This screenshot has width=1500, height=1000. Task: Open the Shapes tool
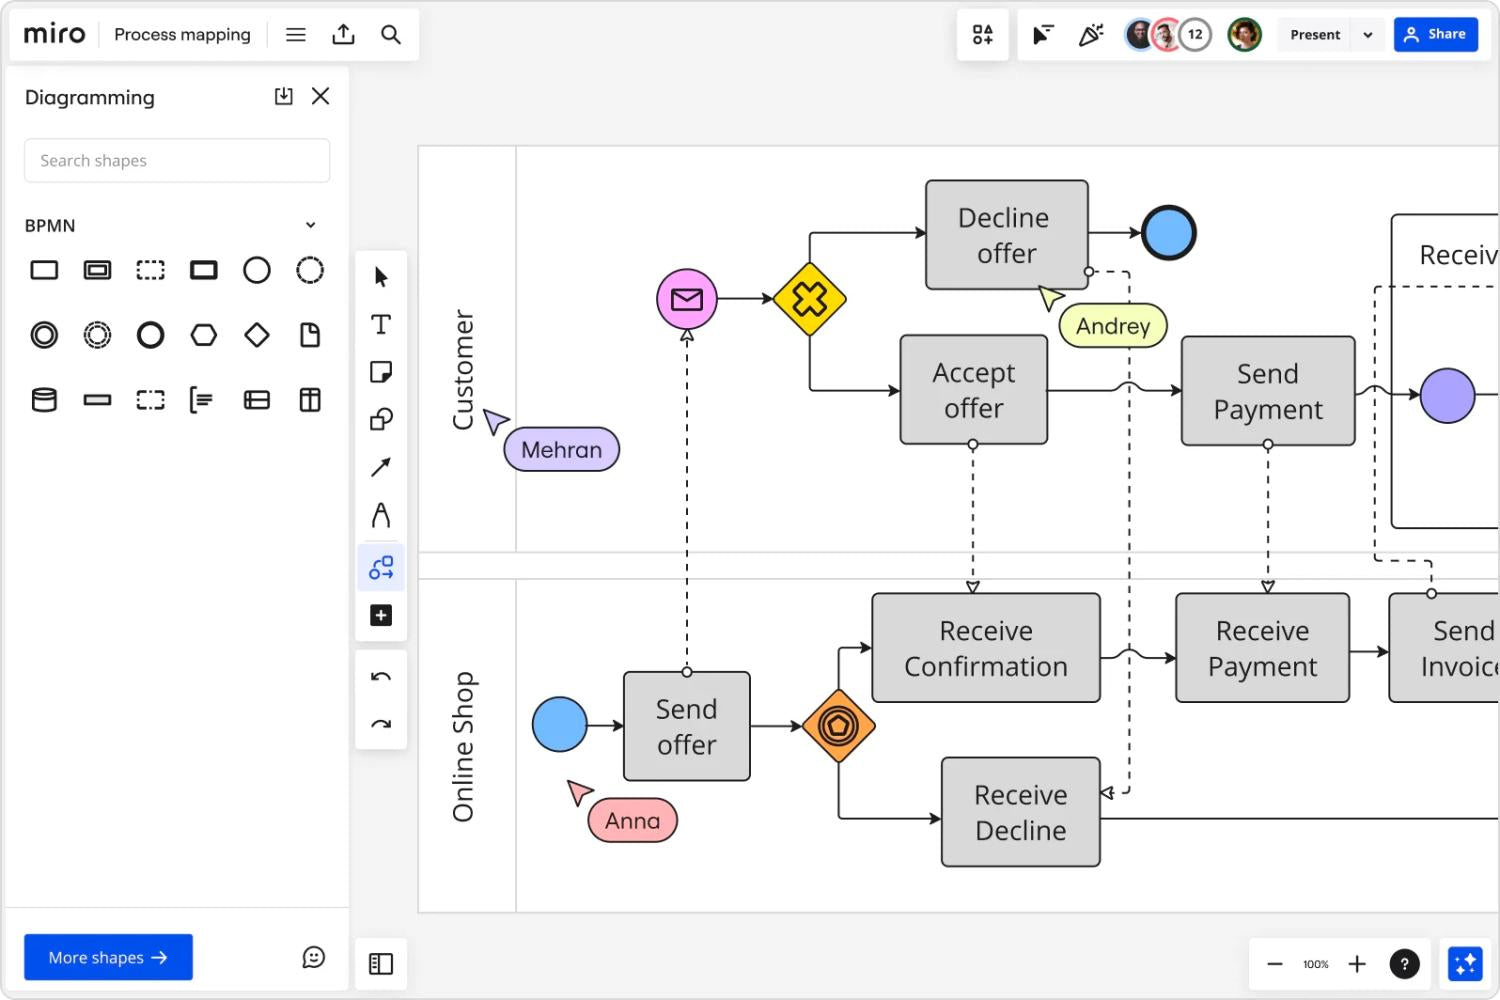coord(381,419)
